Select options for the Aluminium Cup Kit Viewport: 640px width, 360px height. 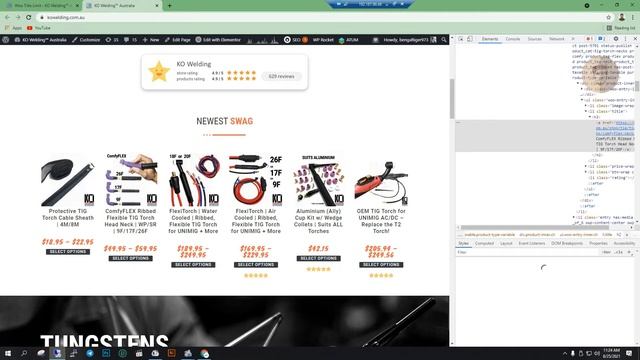click(x=318, y=258)
